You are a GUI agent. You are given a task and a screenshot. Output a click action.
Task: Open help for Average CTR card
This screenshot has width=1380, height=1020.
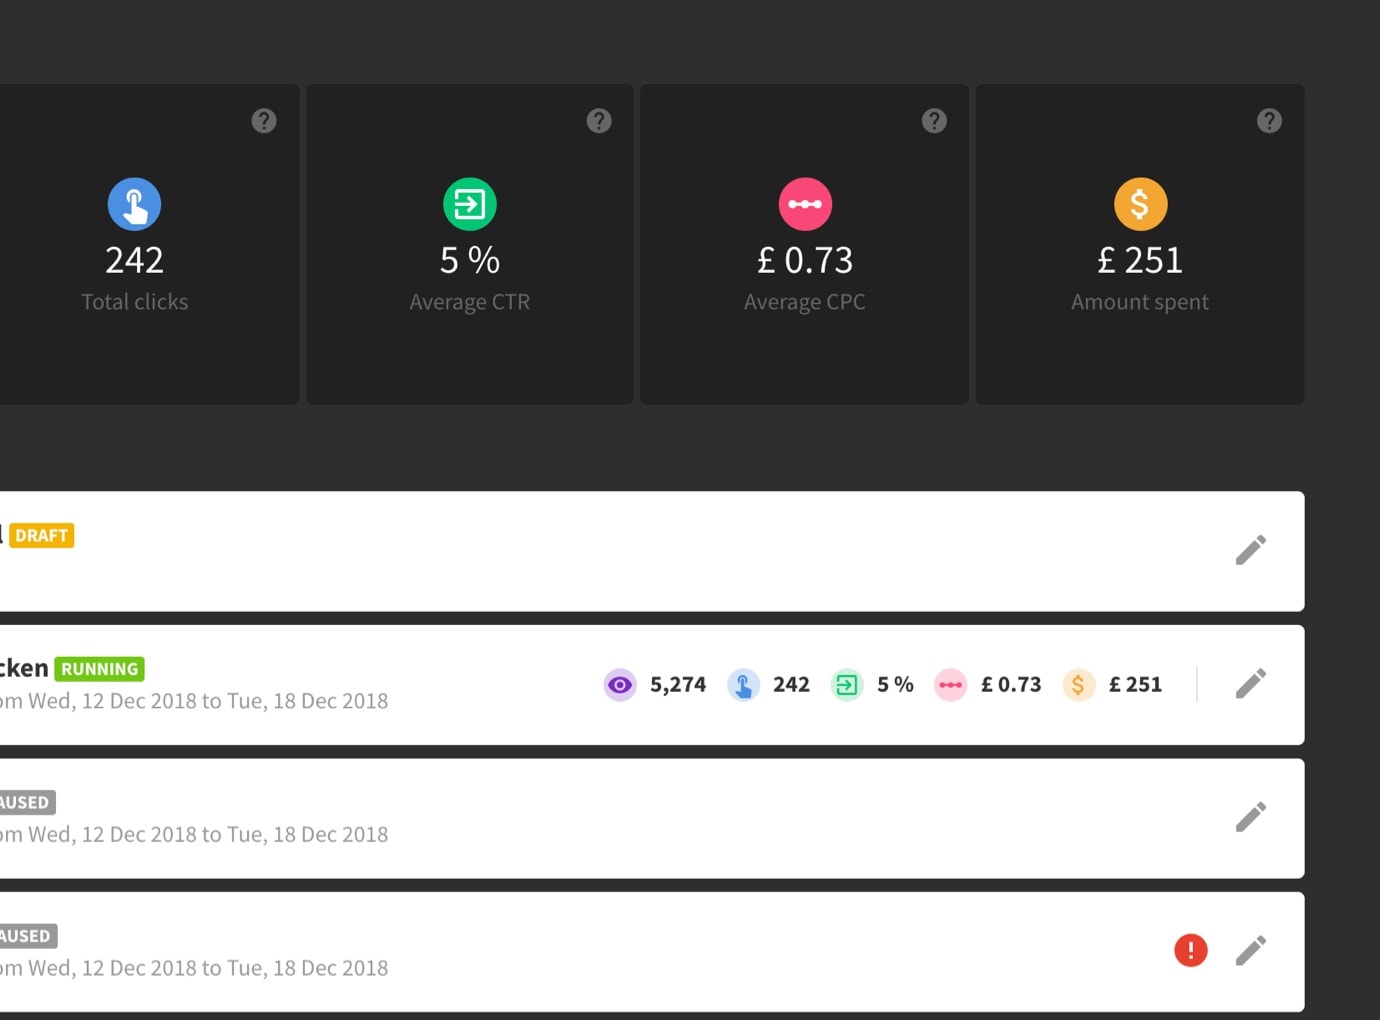[x=599, y=121]
